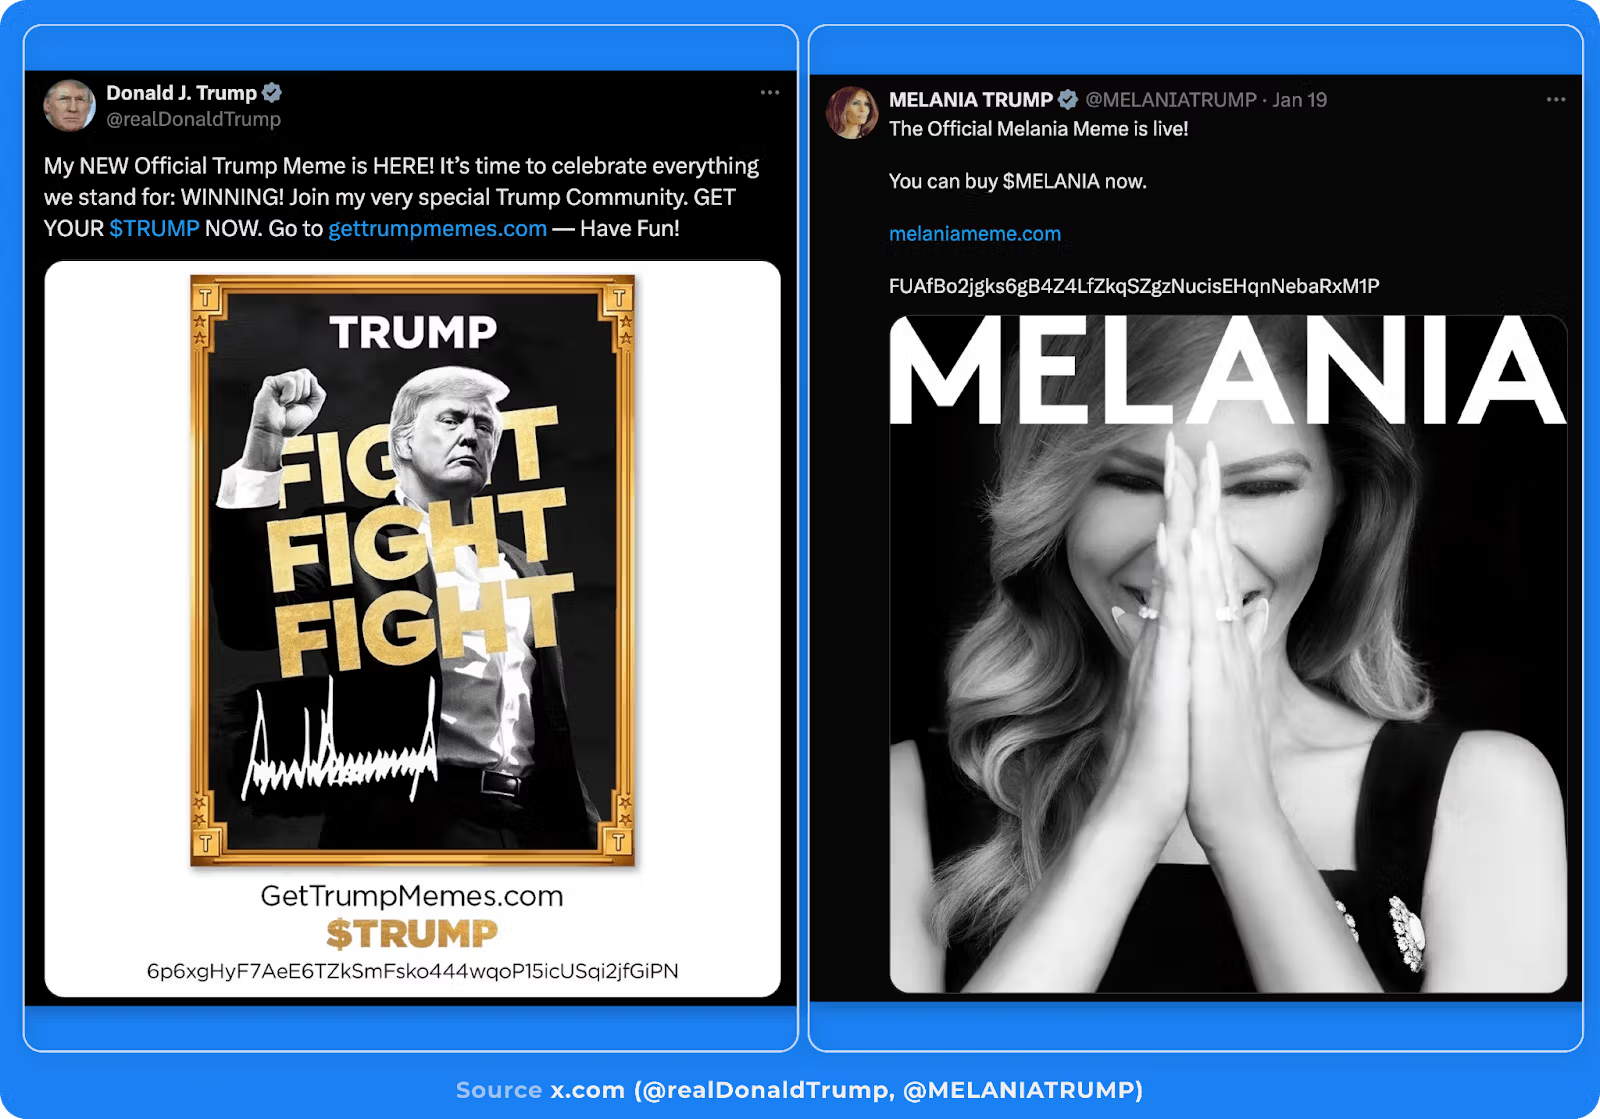
Task: Click the Jan 19 tweet timestamp
Action: point(1299,100)
